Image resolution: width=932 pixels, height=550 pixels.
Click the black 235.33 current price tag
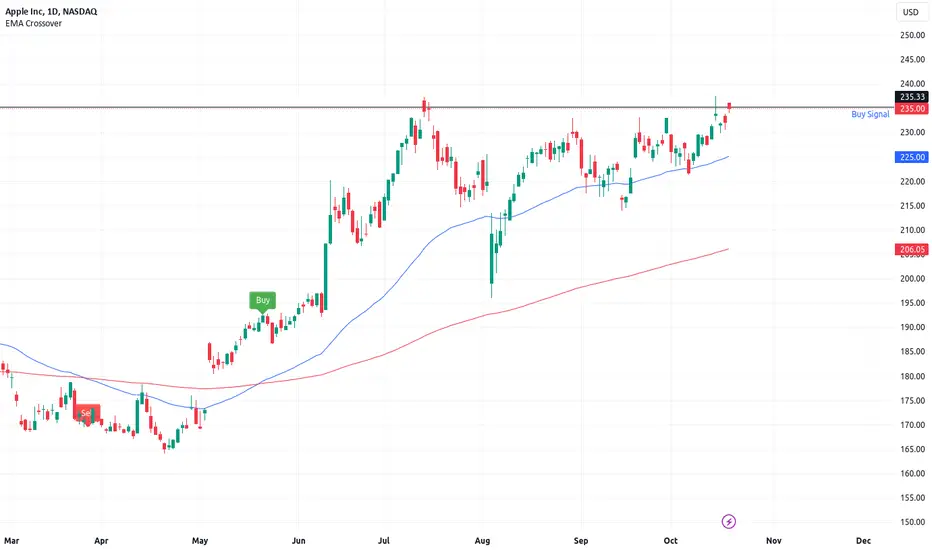pyautogui.click(x=912, y=97)
